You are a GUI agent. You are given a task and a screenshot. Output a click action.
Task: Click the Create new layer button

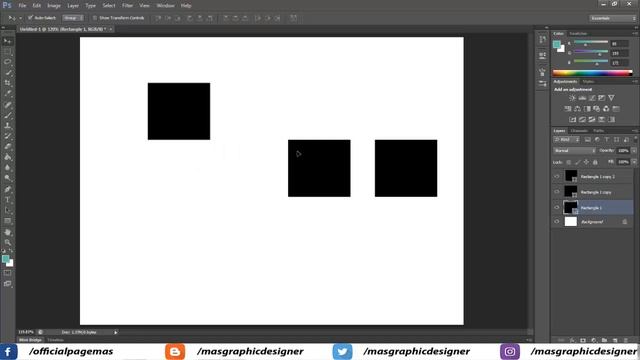pos(615,340)
